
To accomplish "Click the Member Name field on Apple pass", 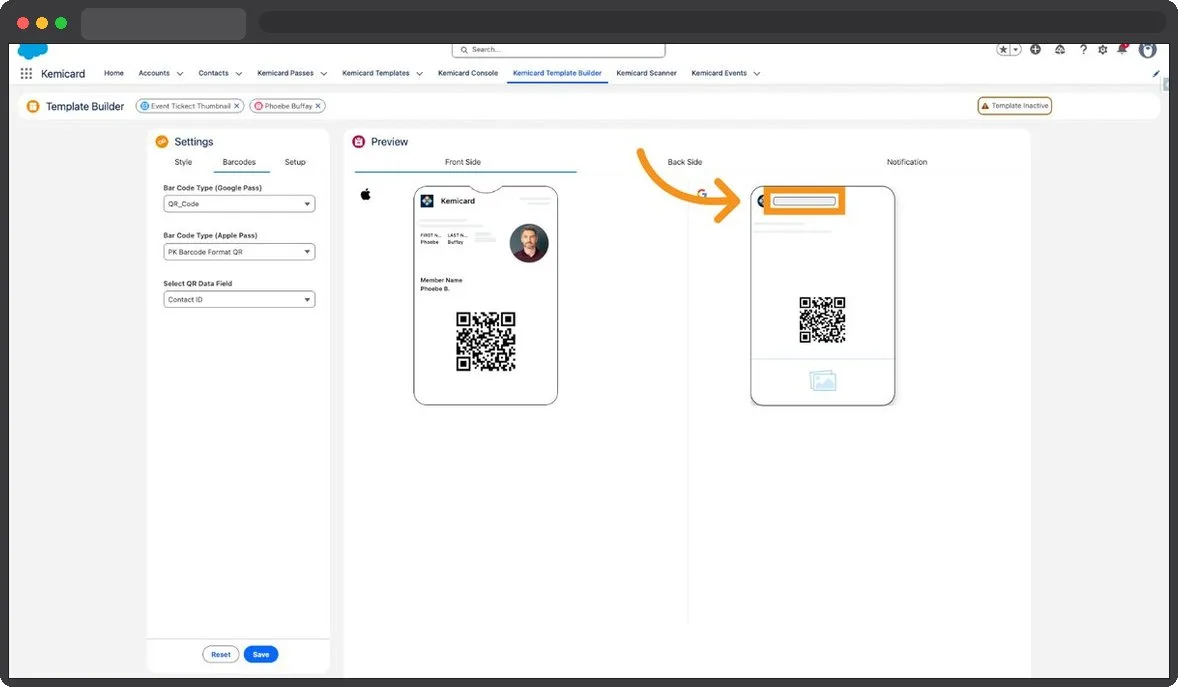I will tap(442, 284).
